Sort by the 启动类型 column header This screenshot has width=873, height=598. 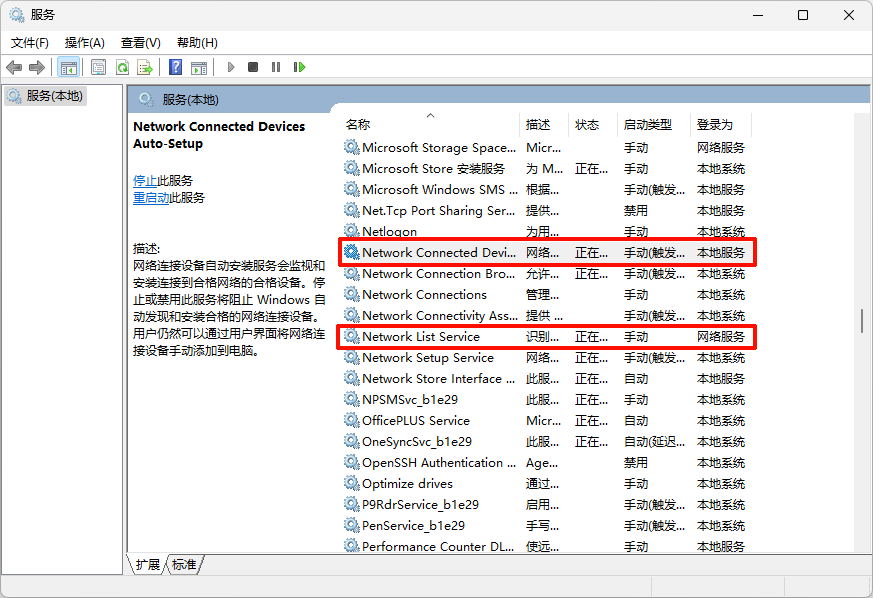[x=654, y=124]
